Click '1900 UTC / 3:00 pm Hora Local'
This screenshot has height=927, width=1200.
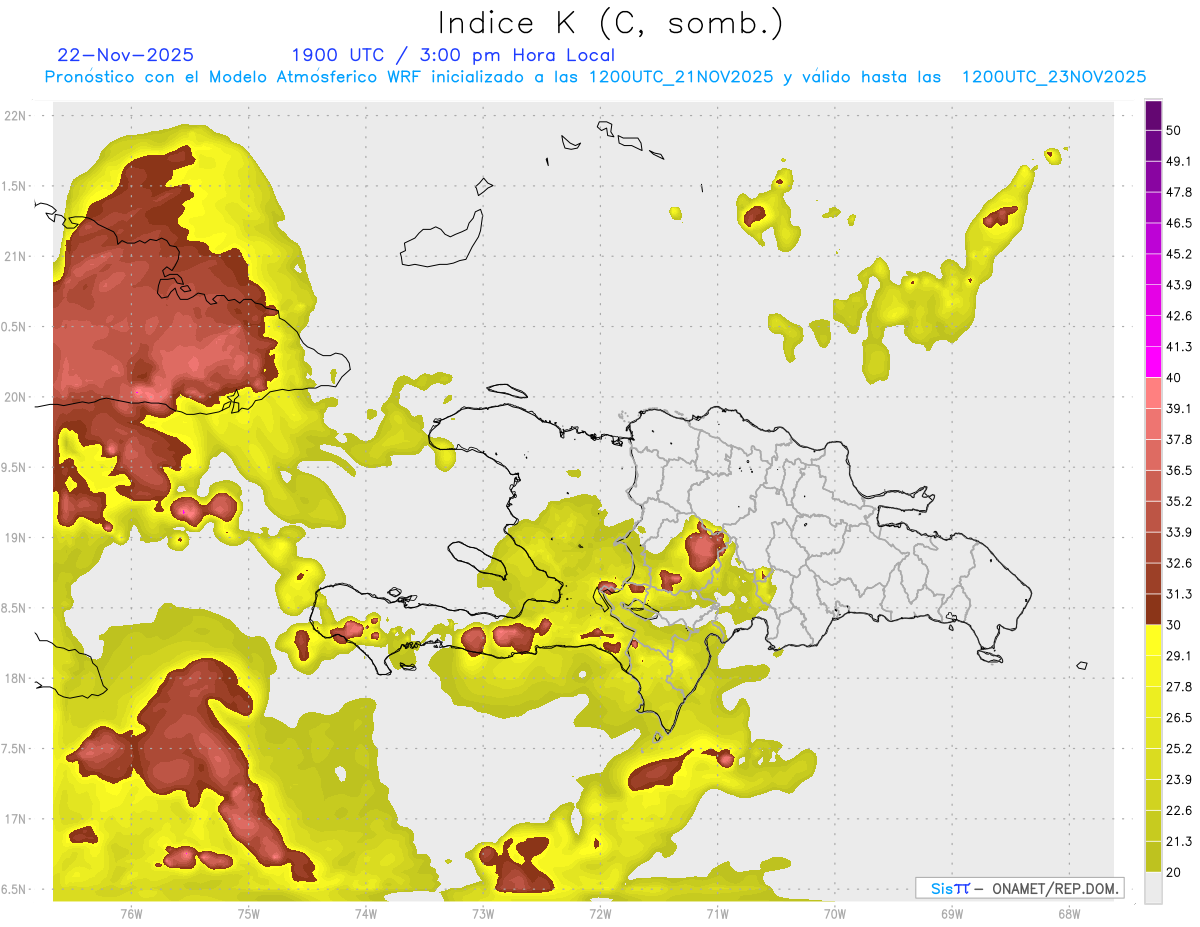453,55
